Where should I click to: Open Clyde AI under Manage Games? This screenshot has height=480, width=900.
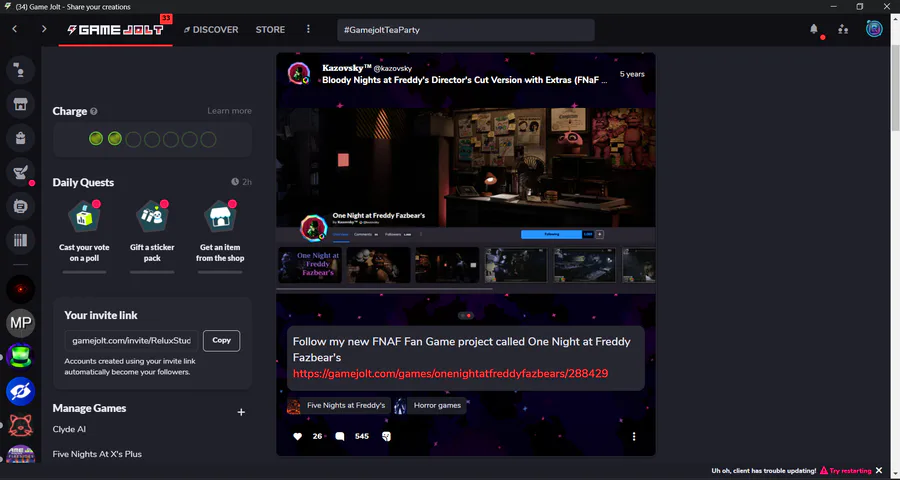(69, 429)
